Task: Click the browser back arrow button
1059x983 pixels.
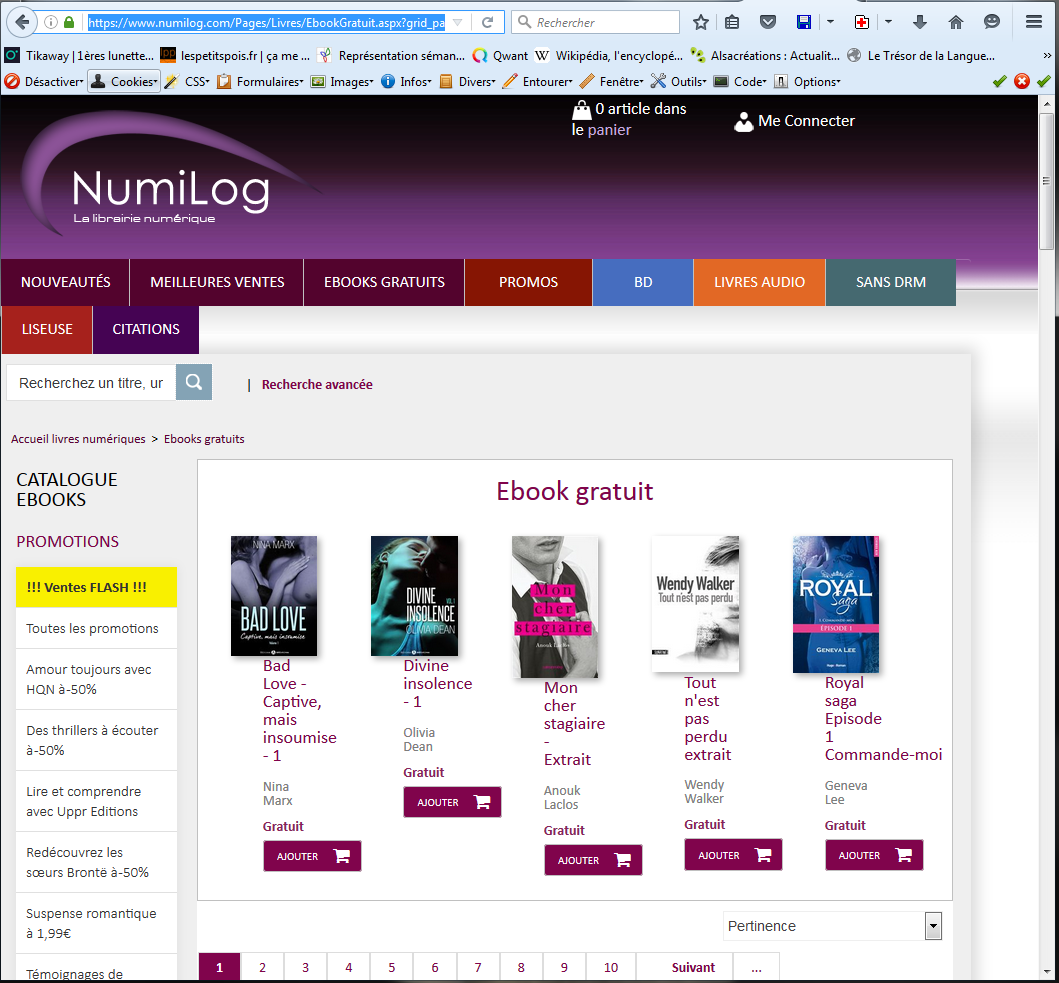Action: point(22,22)
